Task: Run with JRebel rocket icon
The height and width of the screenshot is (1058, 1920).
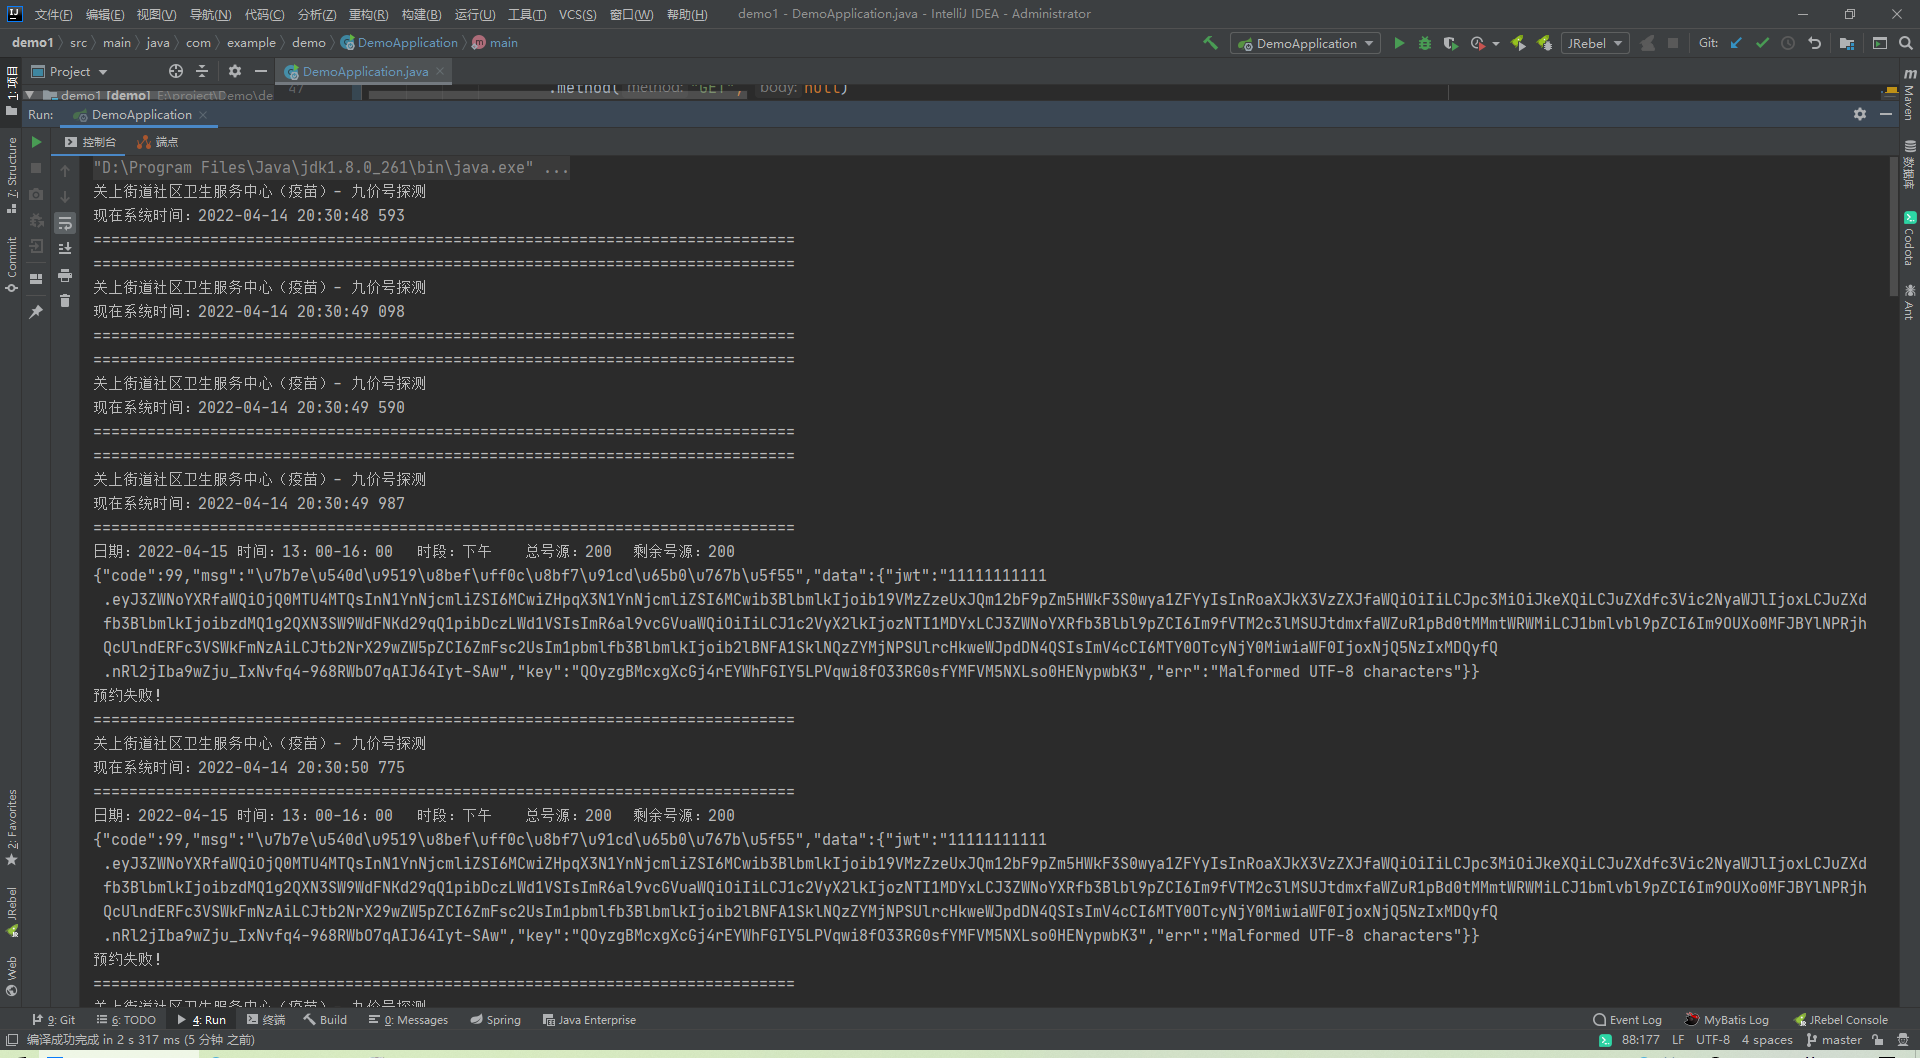Action: (x=1518, y=43)
